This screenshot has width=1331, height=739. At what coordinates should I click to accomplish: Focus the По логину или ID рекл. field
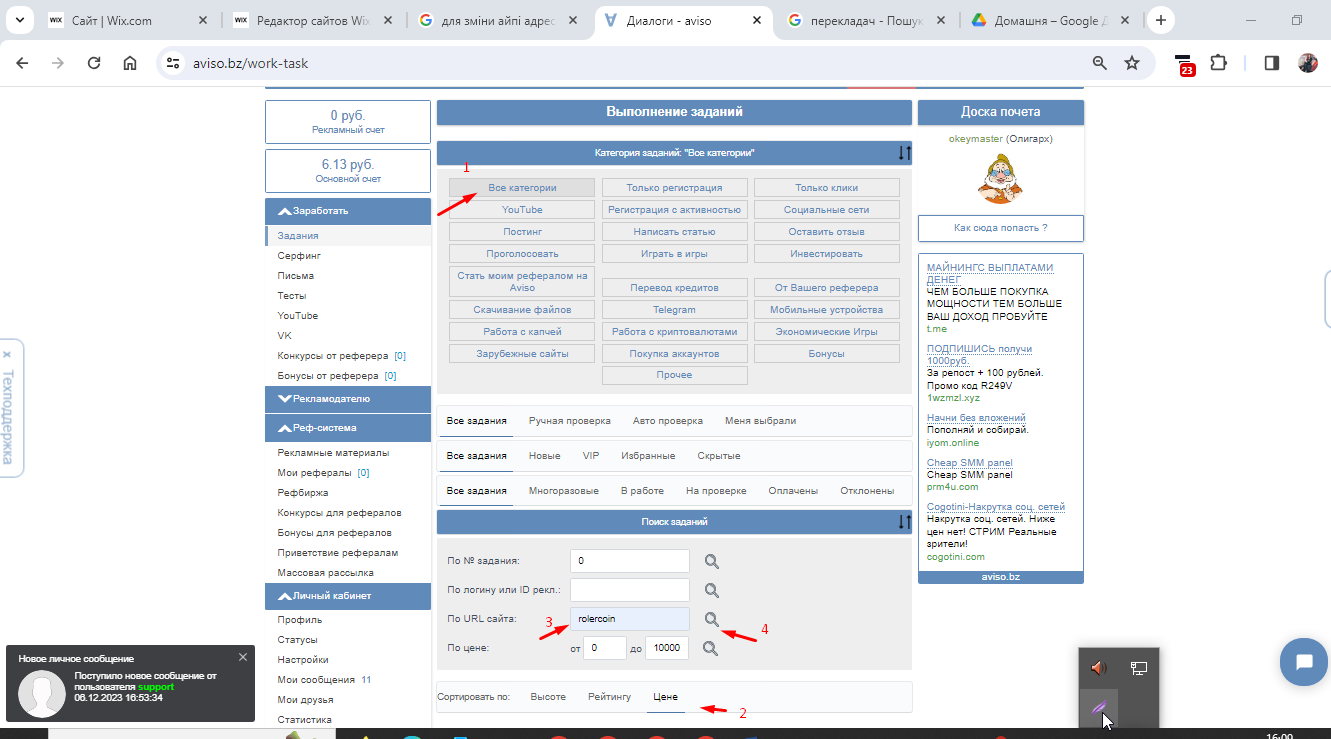pos(630,590)
